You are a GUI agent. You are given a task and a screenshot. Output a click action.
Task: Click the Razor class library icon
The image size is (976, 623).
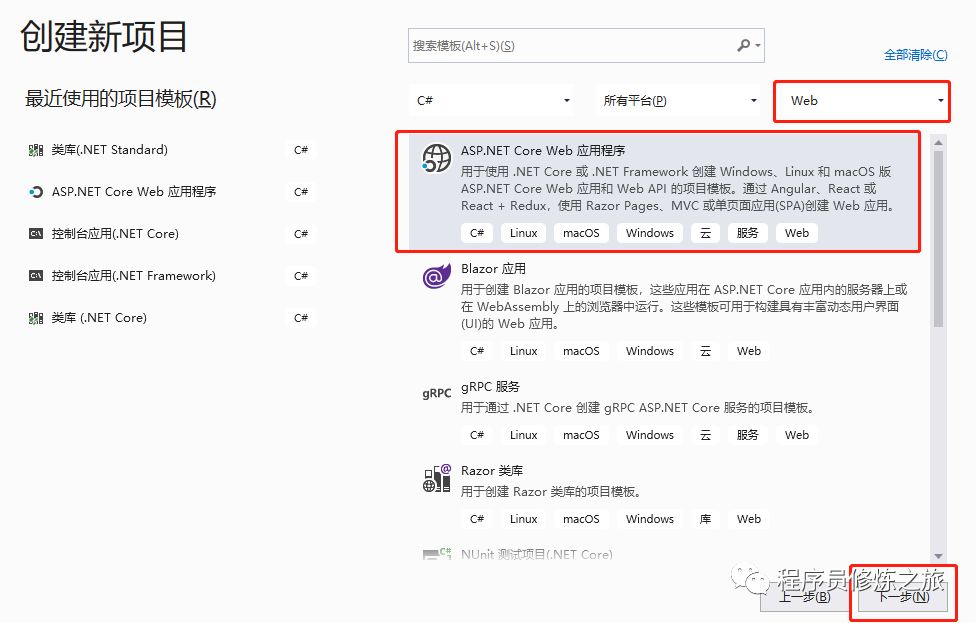click(436, 479)
